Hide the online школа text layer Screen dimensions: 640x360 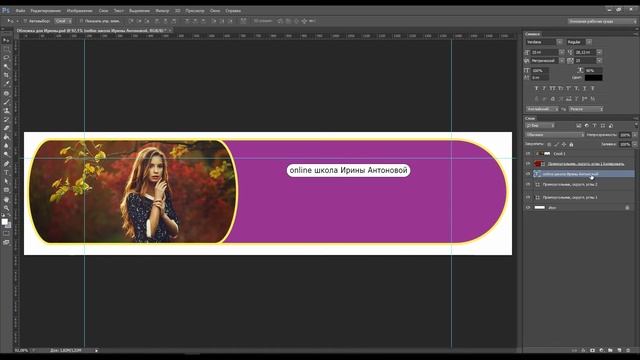pyautogui.click(x=528, y=174)
